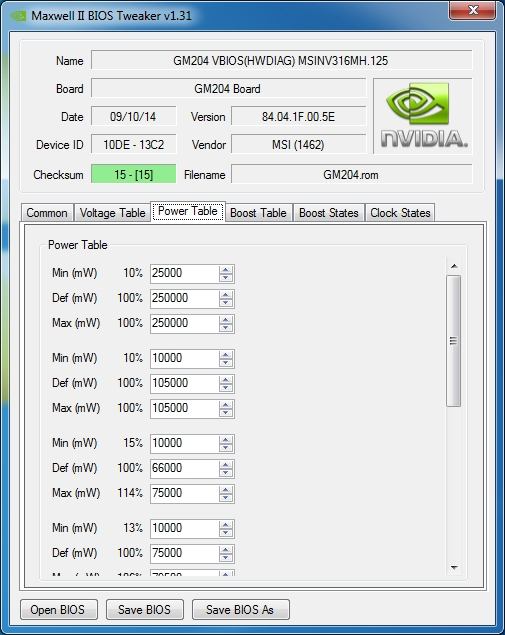This screenshot has width=505, height=635.
Task: Go to the Boost Table tab
Action: click(258, 213)
